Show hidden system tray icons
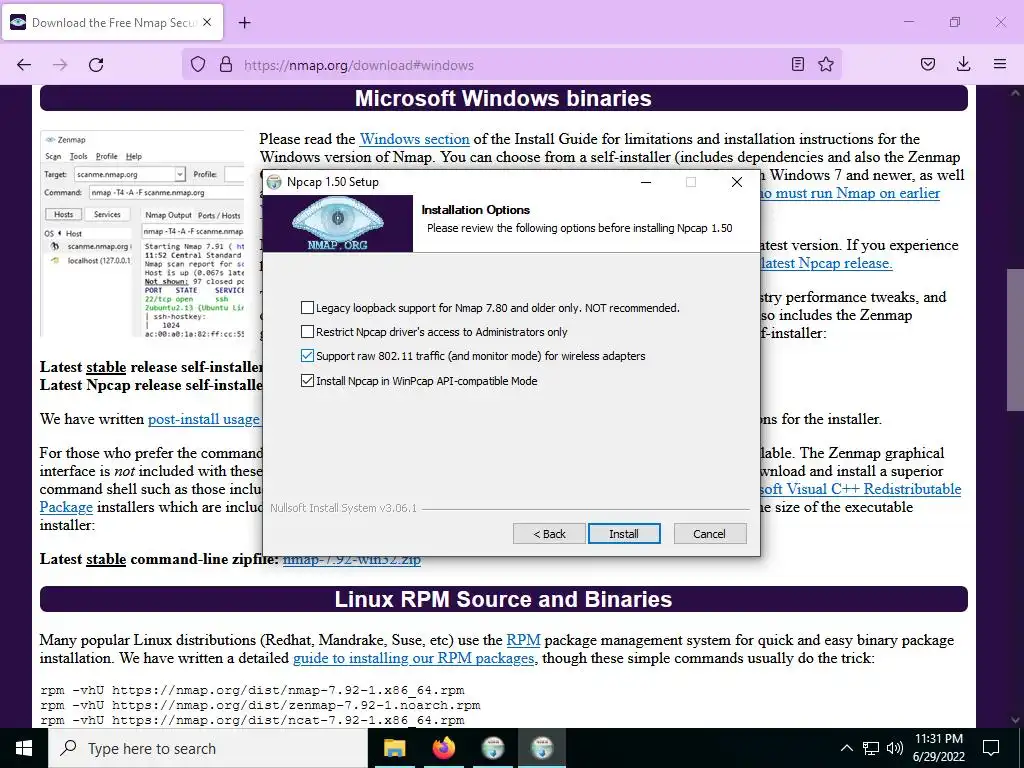The width and height of the screenshot is (1024, 768). (846, 748)
